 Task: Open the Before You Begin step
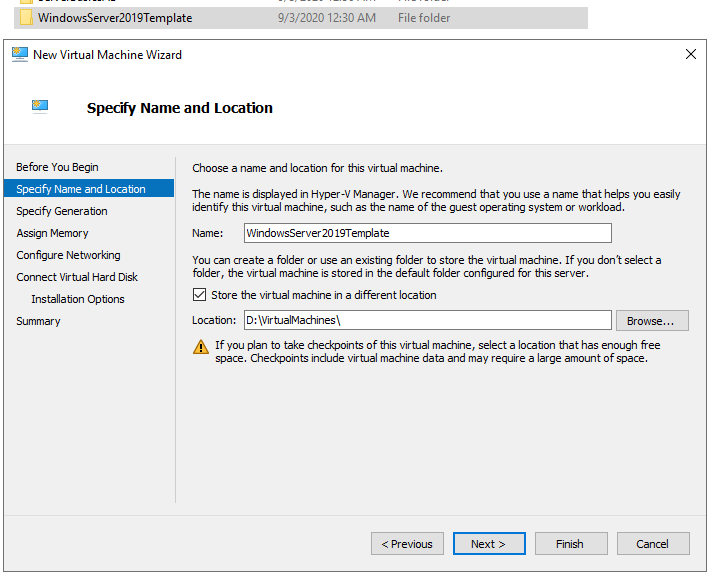57,167
